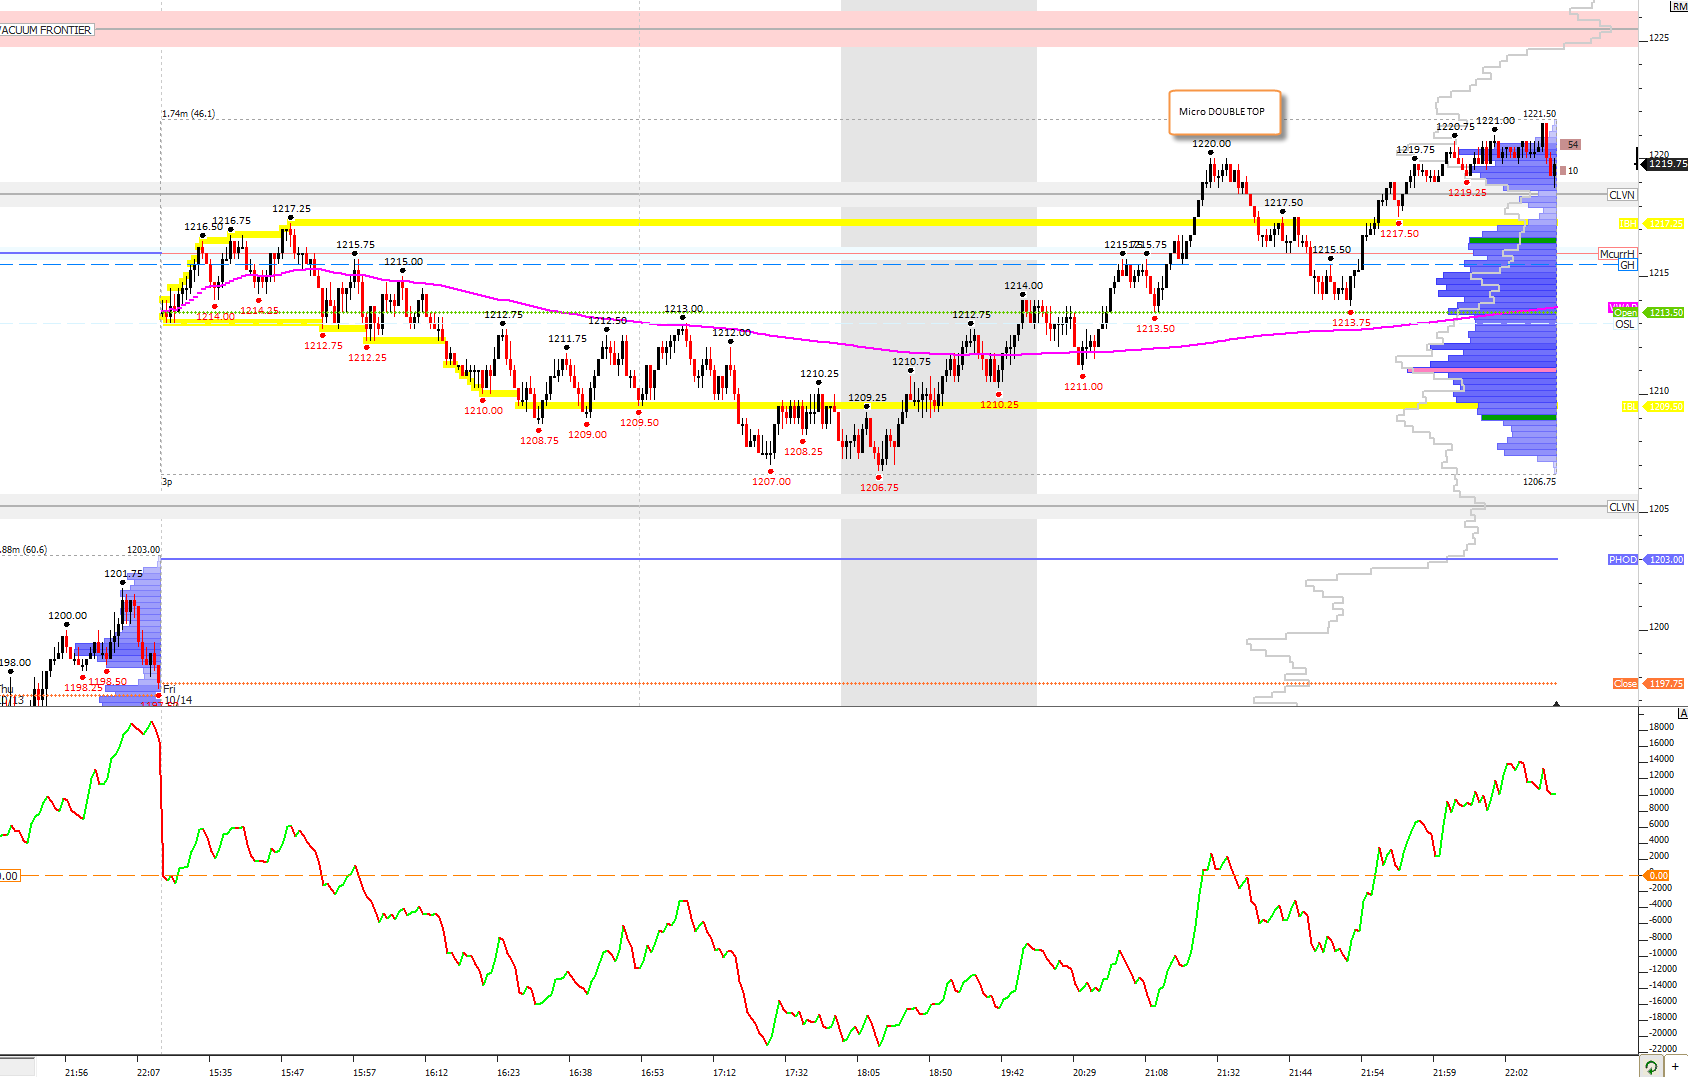1688x1077 pixels.
Task: Click the 1225 price axis value
Action: click(x=1659, y=38)
